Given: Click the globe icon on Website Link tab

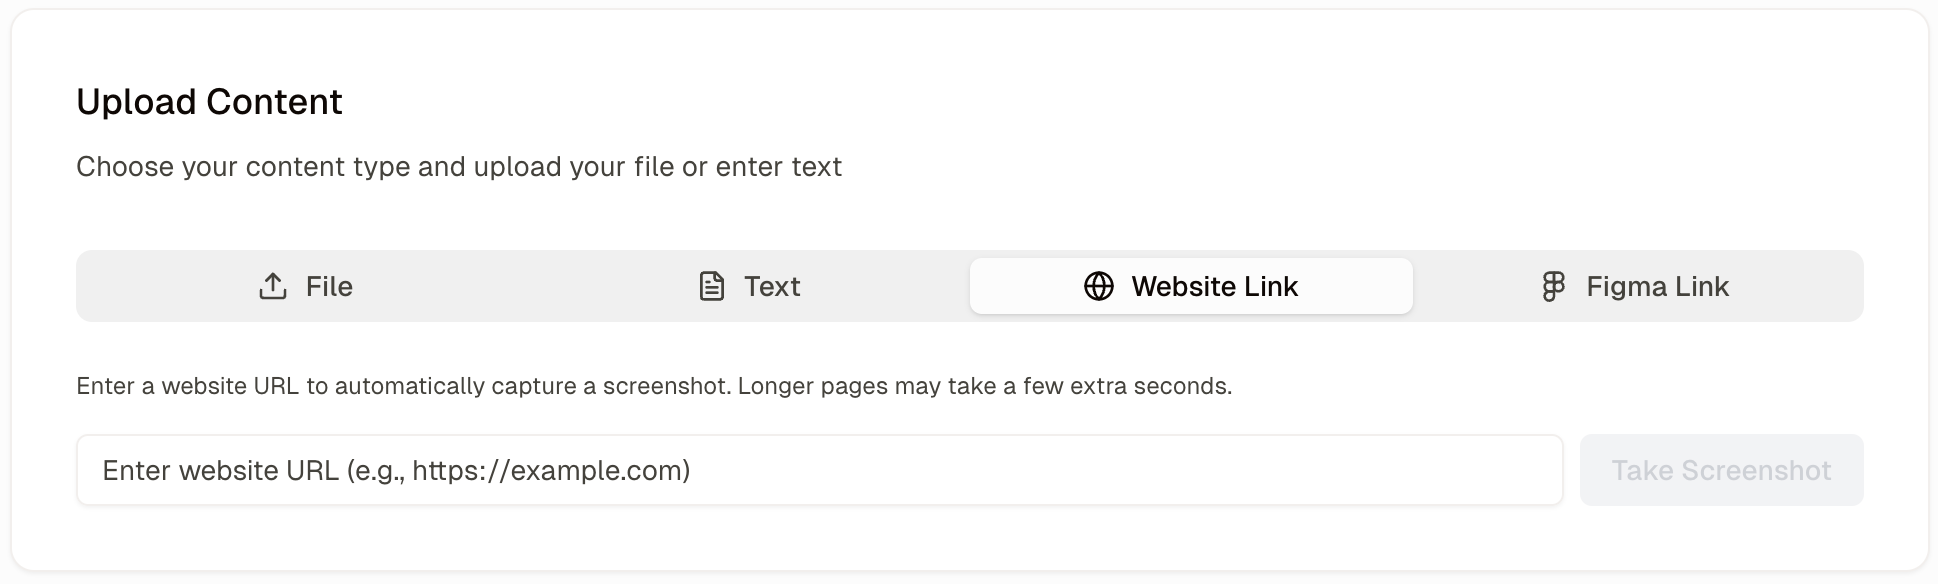Looking at the screenshot, I should tap(1098, 286).
